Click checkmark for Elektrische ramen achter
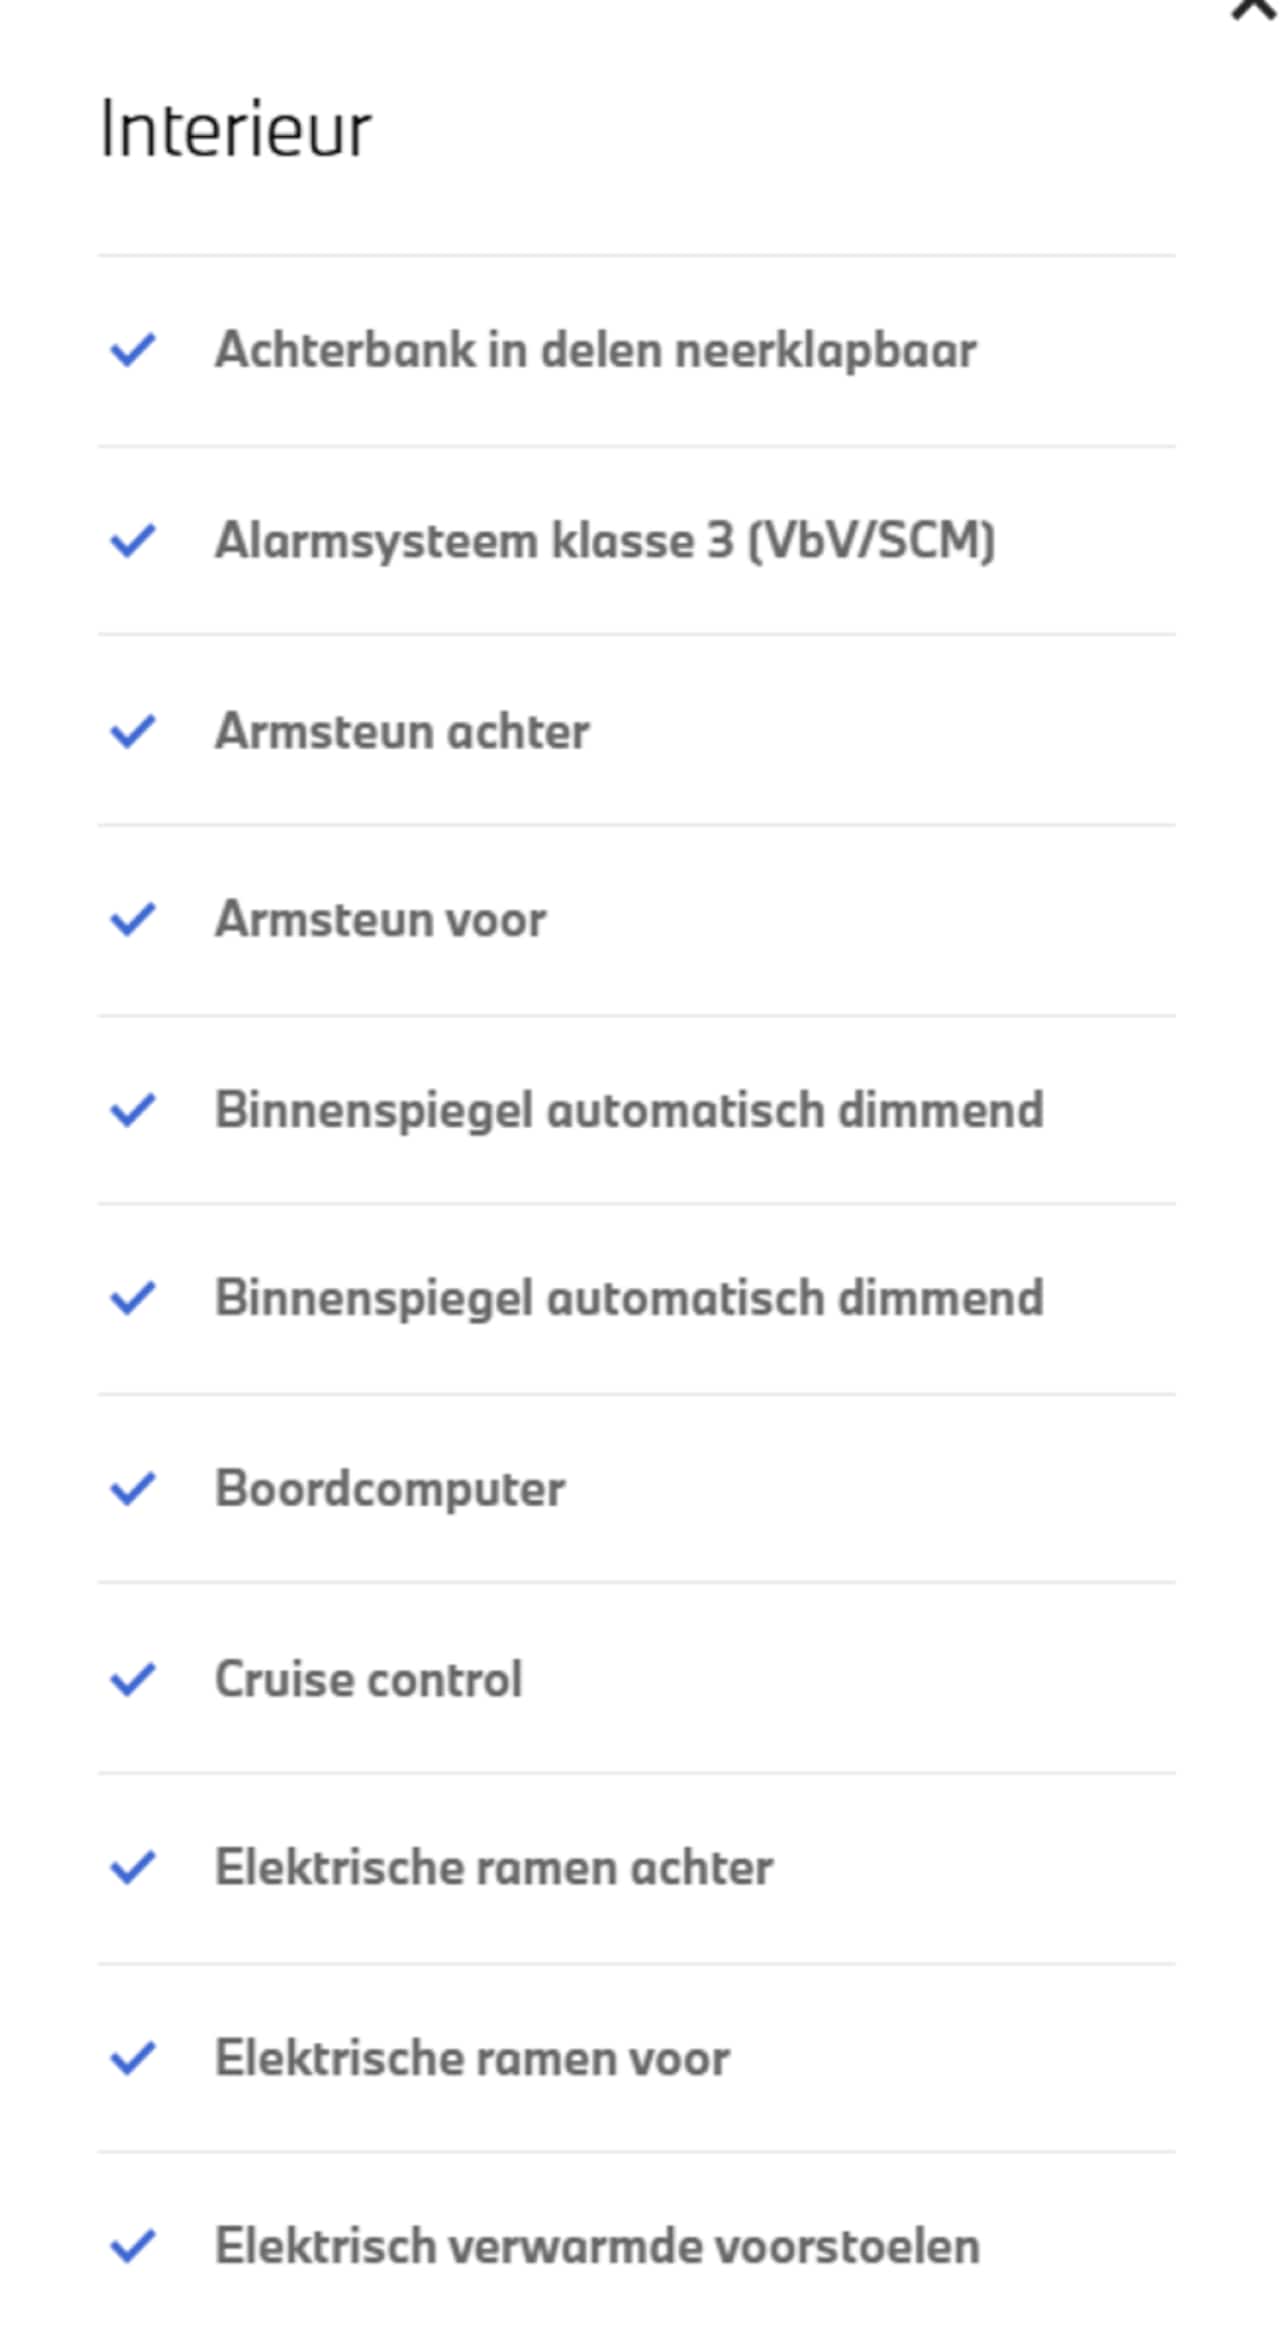The height and width of the screenshot is (2327, 1280). (132, 1867)
